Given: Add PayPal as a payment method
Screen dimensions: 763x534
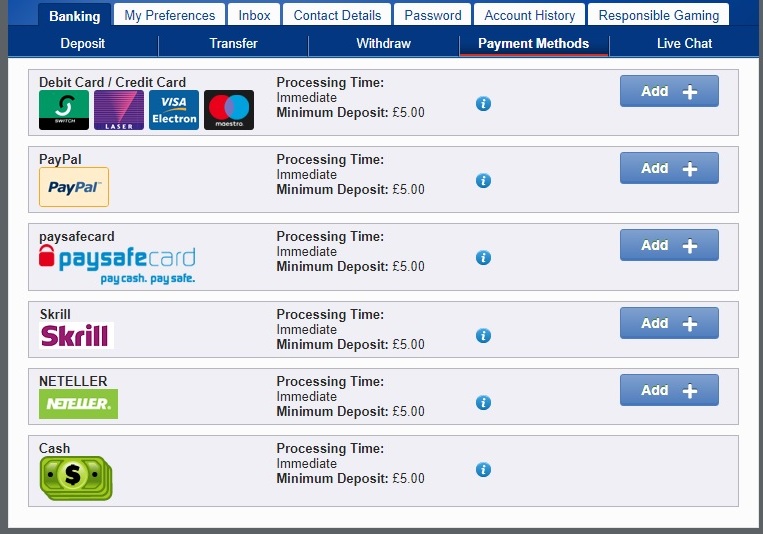Looking at the screenshot, I should click(669, 168).
